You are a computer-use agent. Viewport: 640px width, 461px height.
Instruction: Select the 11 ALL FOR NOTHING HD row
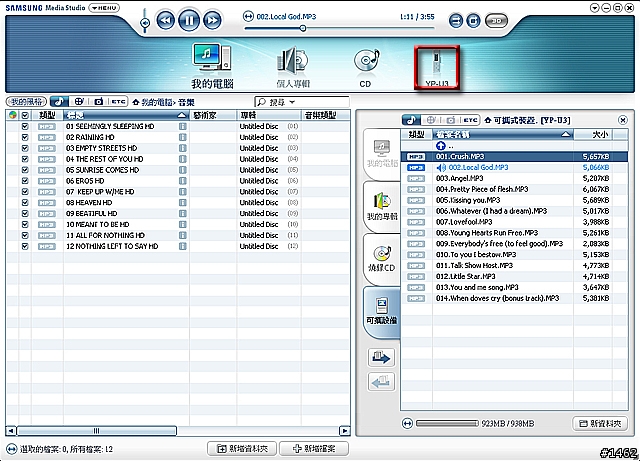(x=178, y=235)
